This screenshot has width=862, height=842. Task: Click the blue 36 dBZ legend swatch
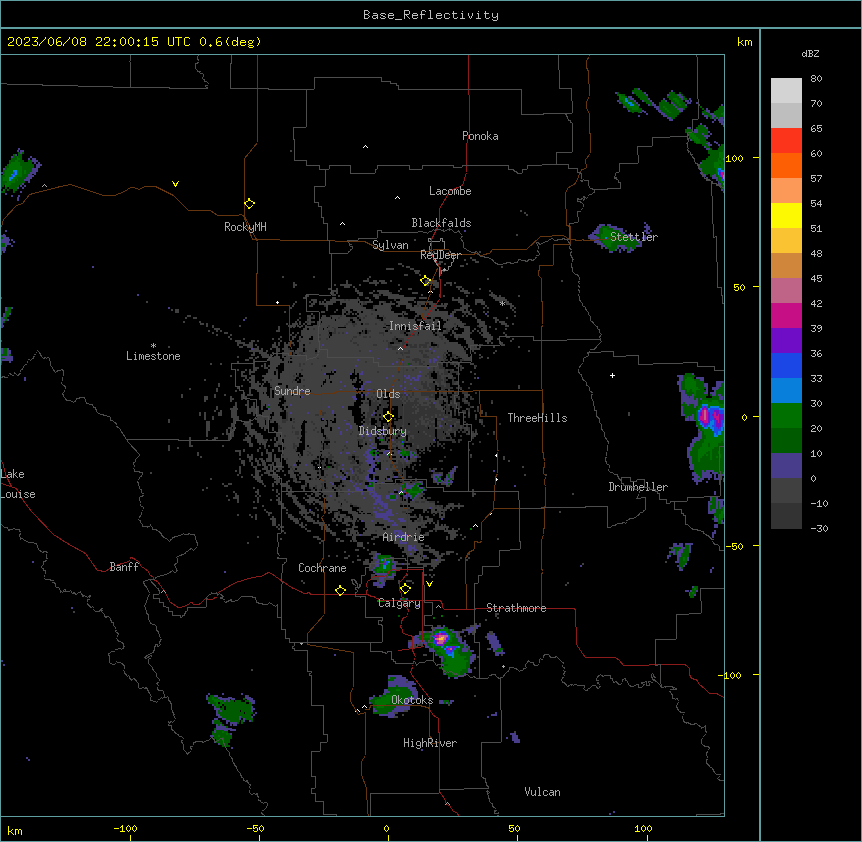pyautogui.click(x=786, y=365)
